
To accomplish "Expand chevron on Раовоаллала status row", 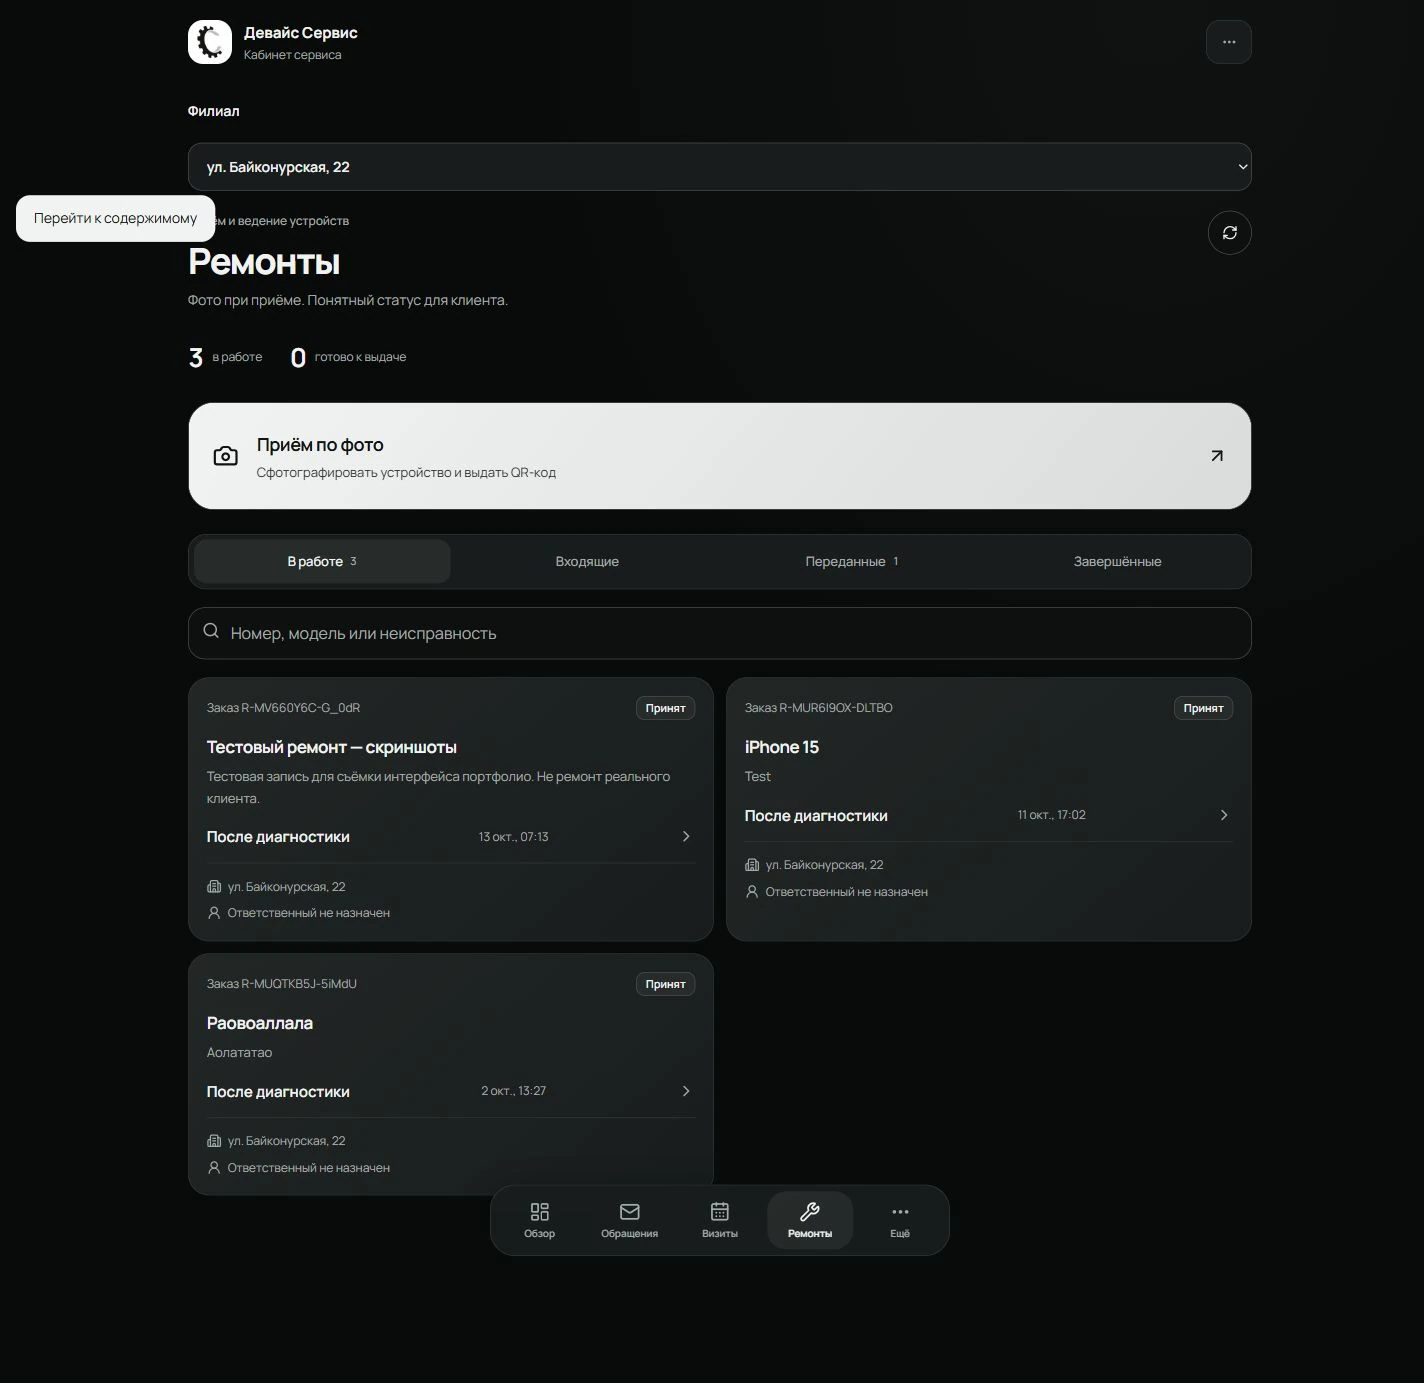I will (x=686, y=1091).
